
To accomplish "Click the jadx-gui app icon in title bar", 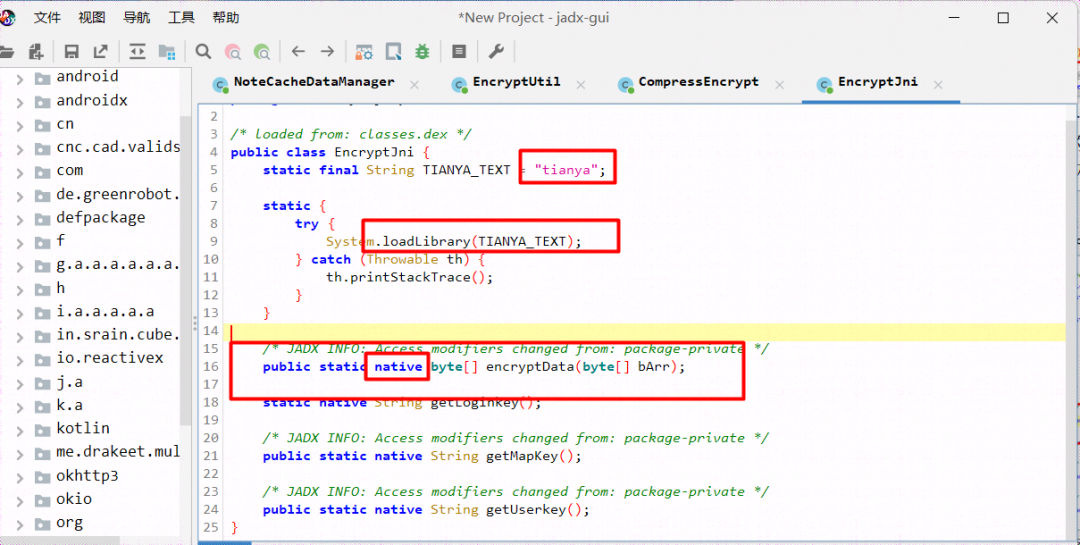I will pos(6,19).
